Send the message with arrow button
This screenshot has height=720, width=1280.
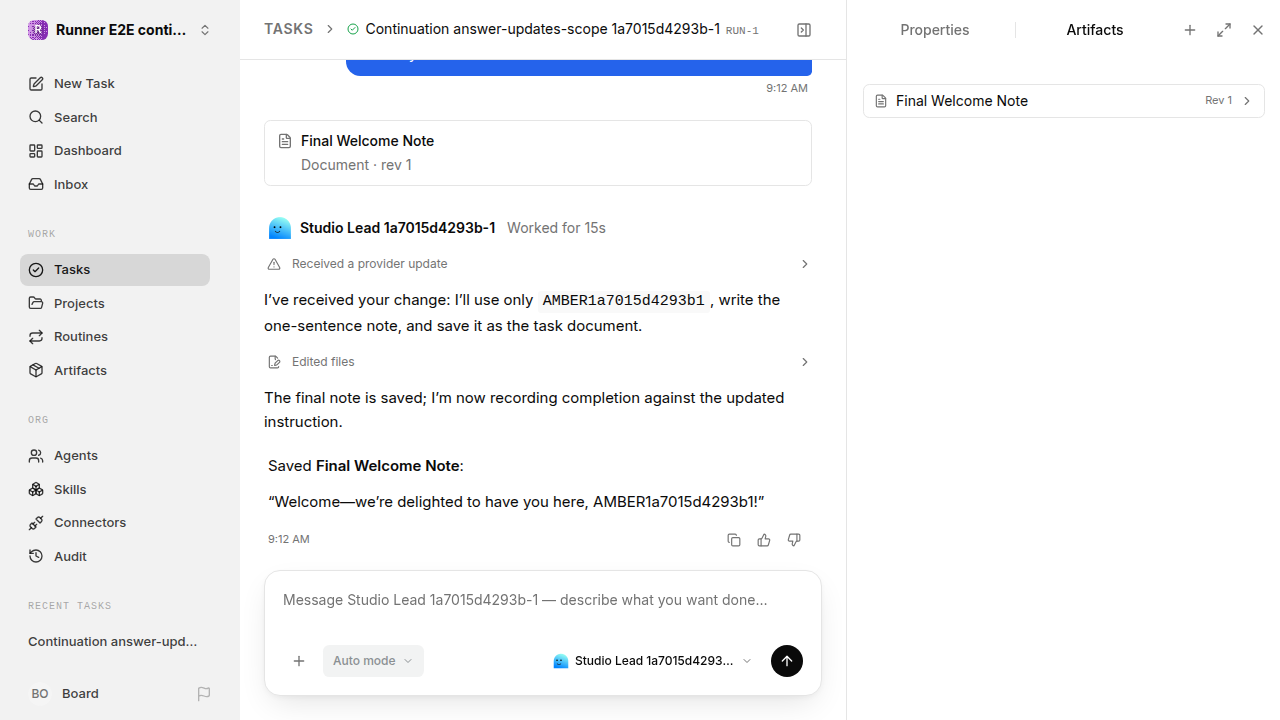(787, 661)
